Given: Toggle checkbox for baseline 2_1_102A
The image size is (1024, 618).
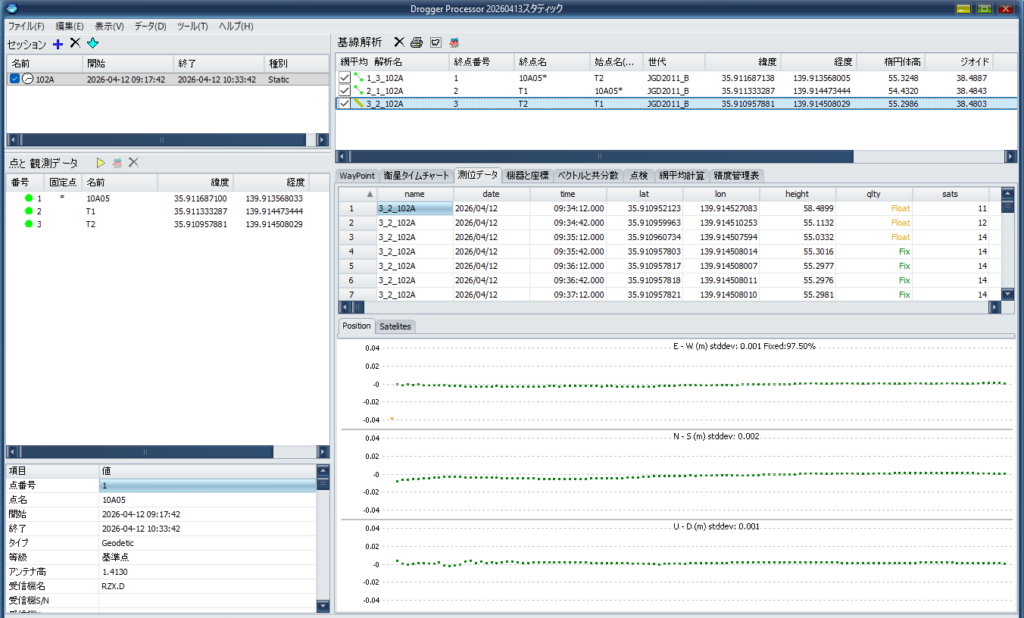Looking at the screenshot, I should click(x=345, y=91).
